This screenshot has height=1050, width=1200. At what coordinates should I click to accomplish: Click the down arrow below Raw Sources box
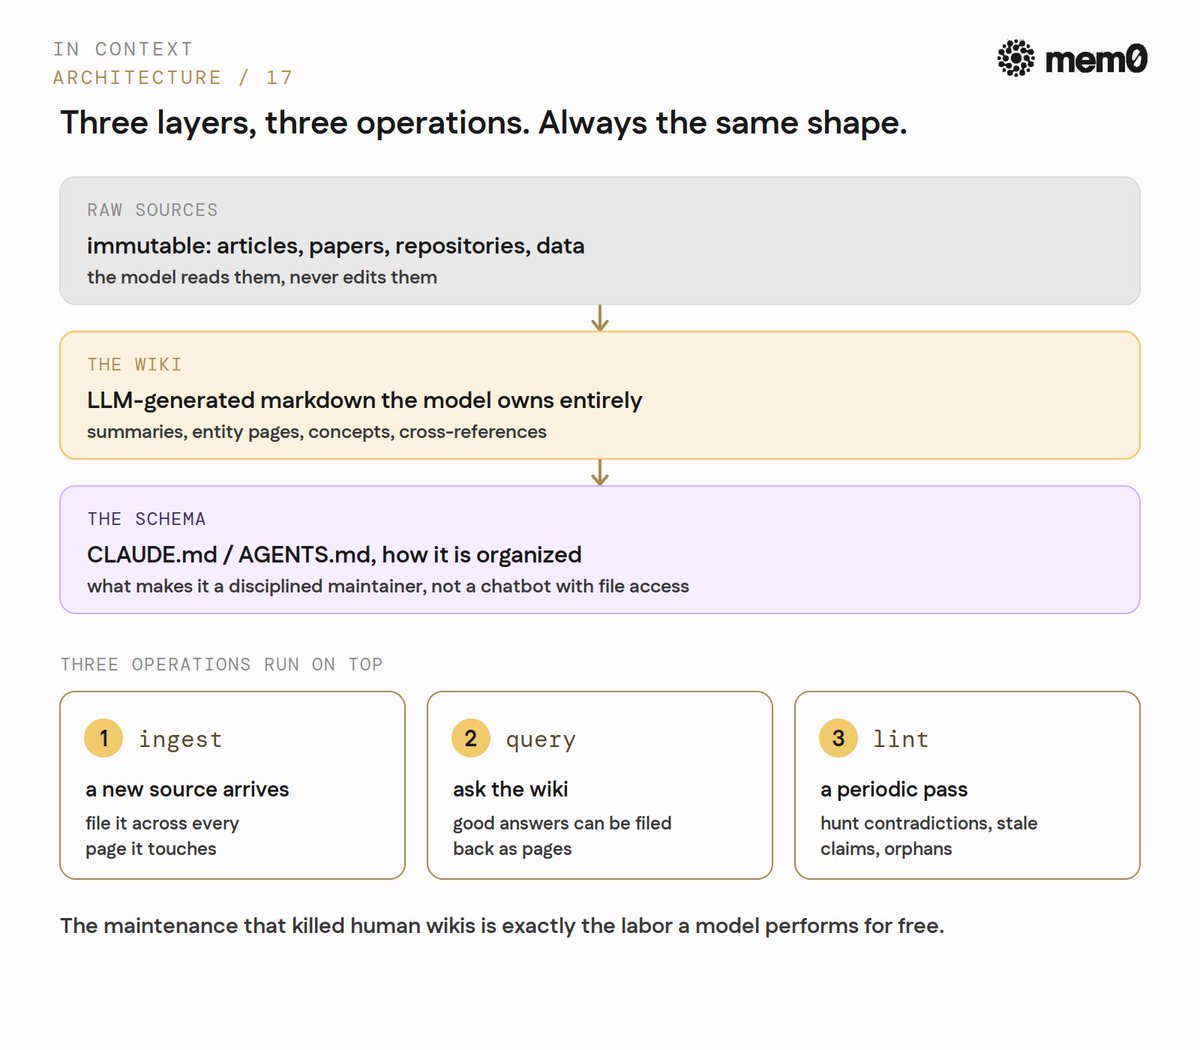600,318
